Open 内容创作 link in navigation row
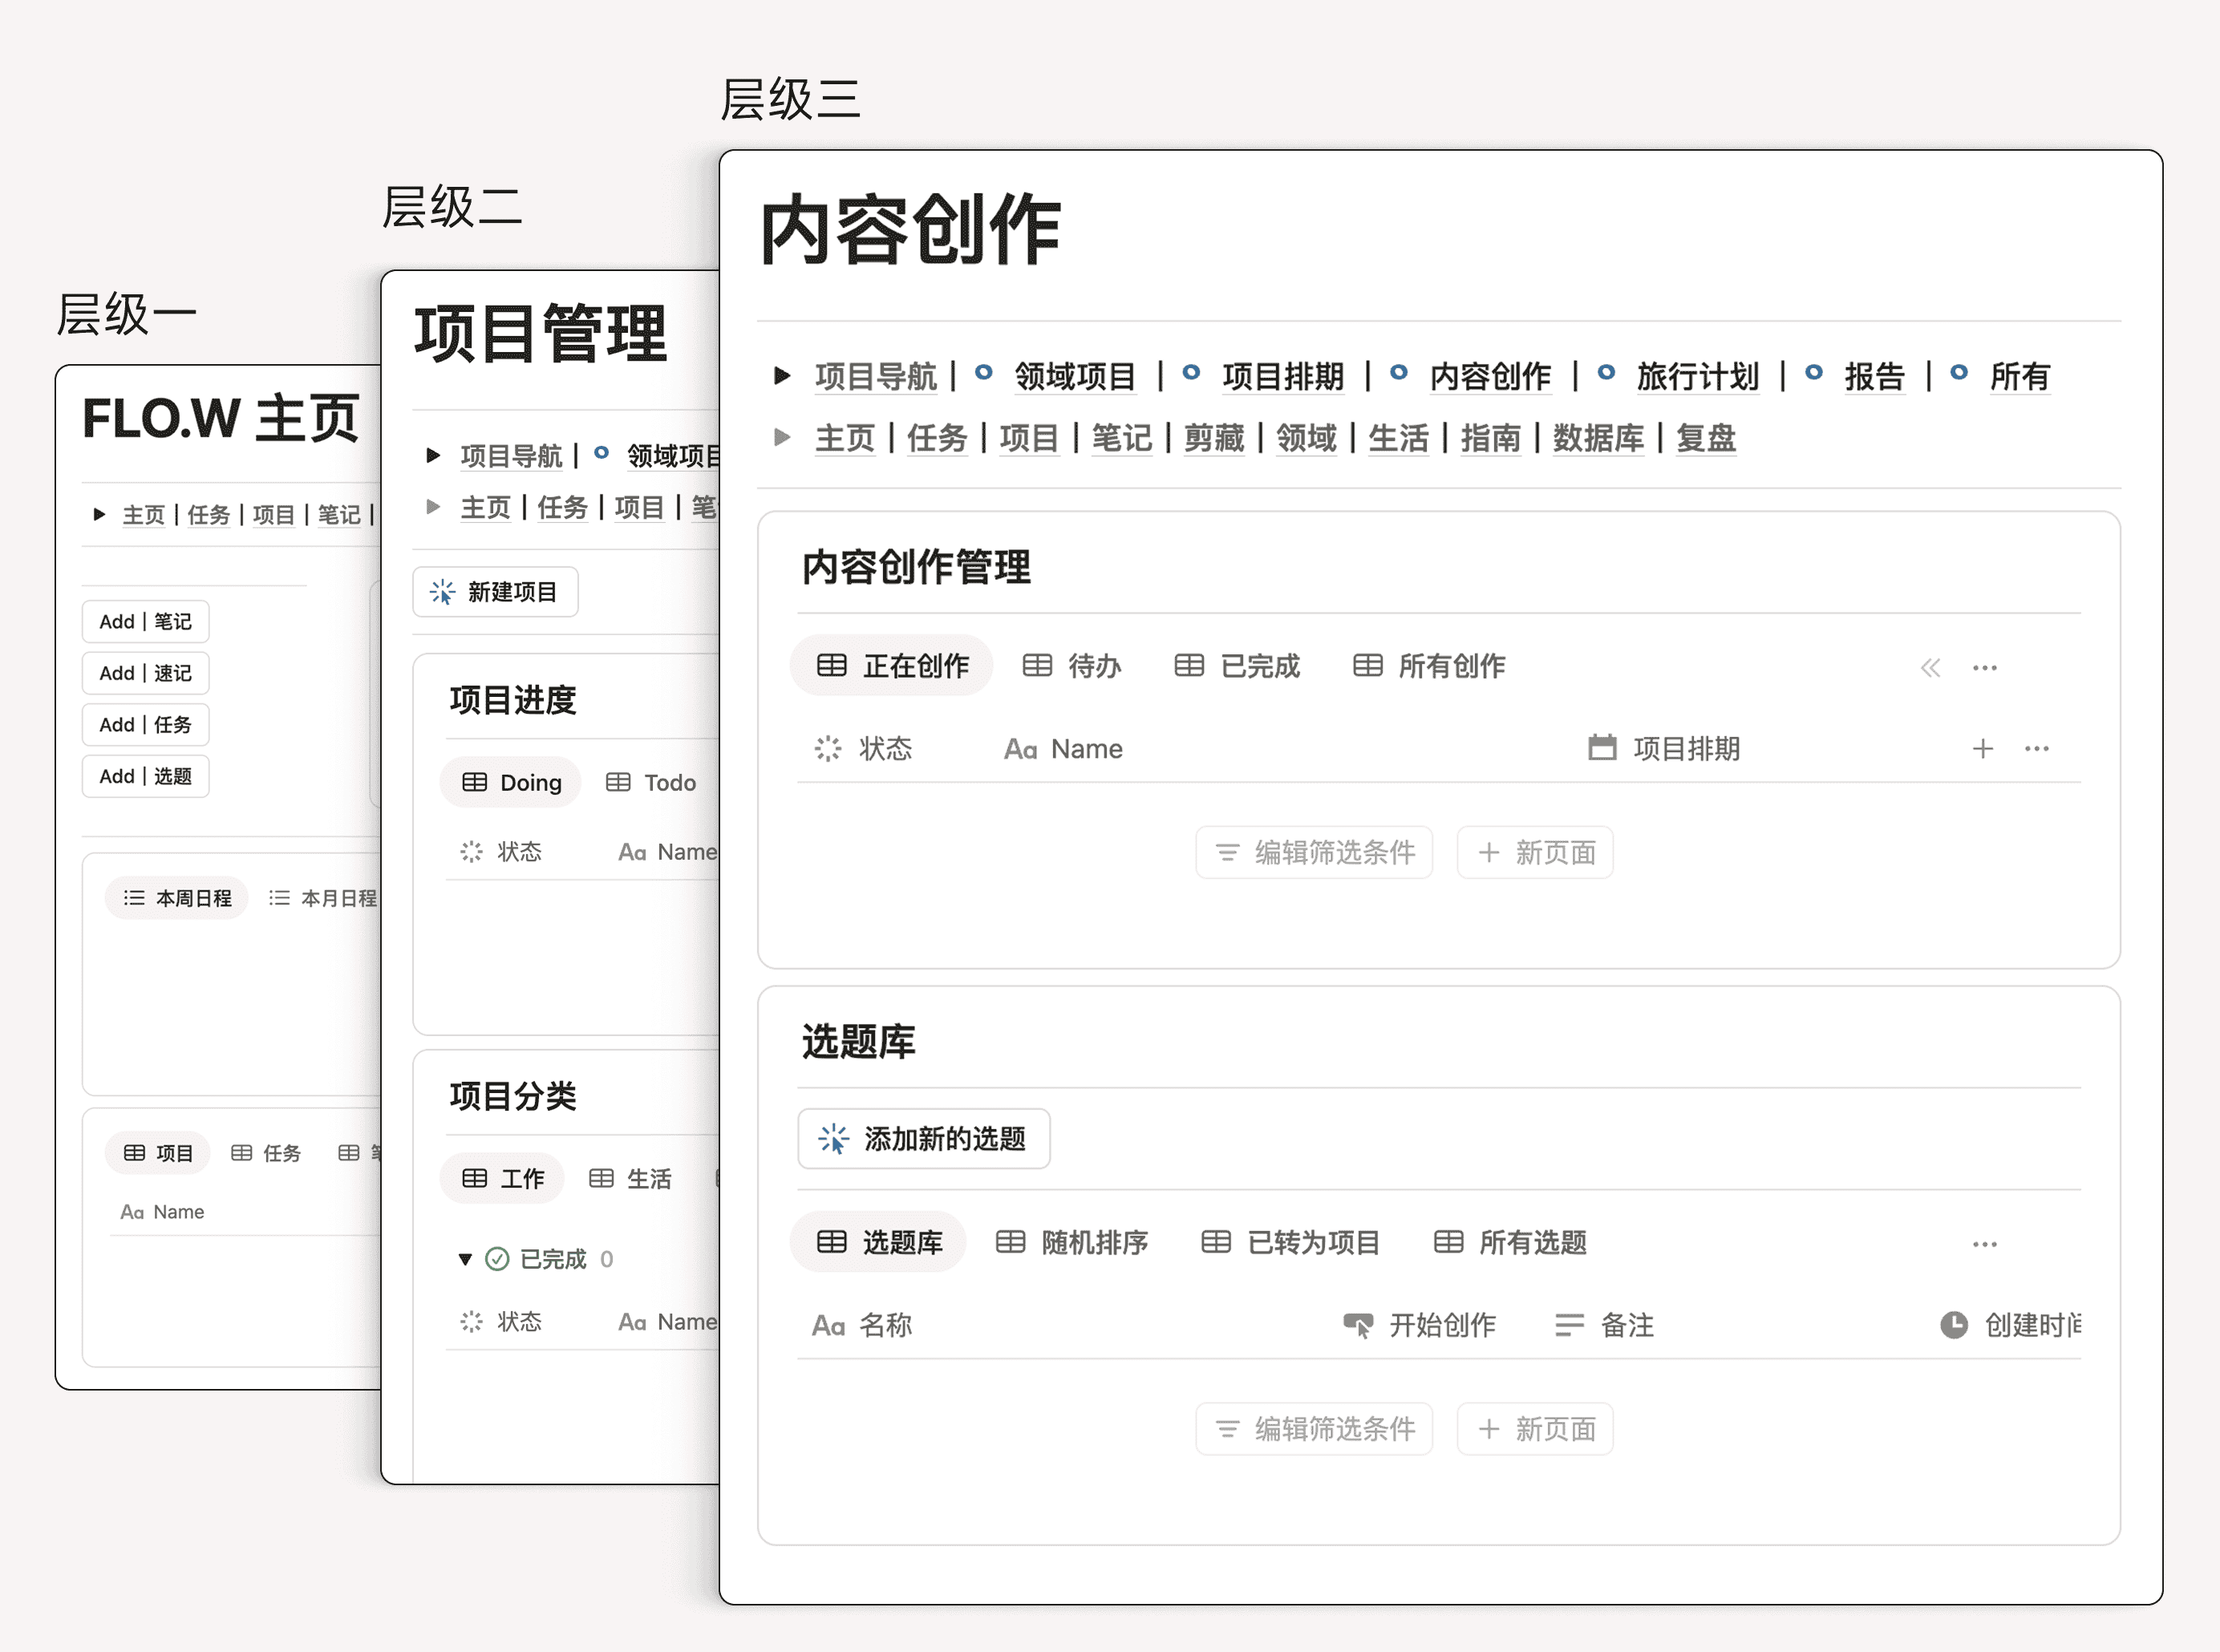2220x1652 pixels. pyautogui.click(x=1490, y=376)
